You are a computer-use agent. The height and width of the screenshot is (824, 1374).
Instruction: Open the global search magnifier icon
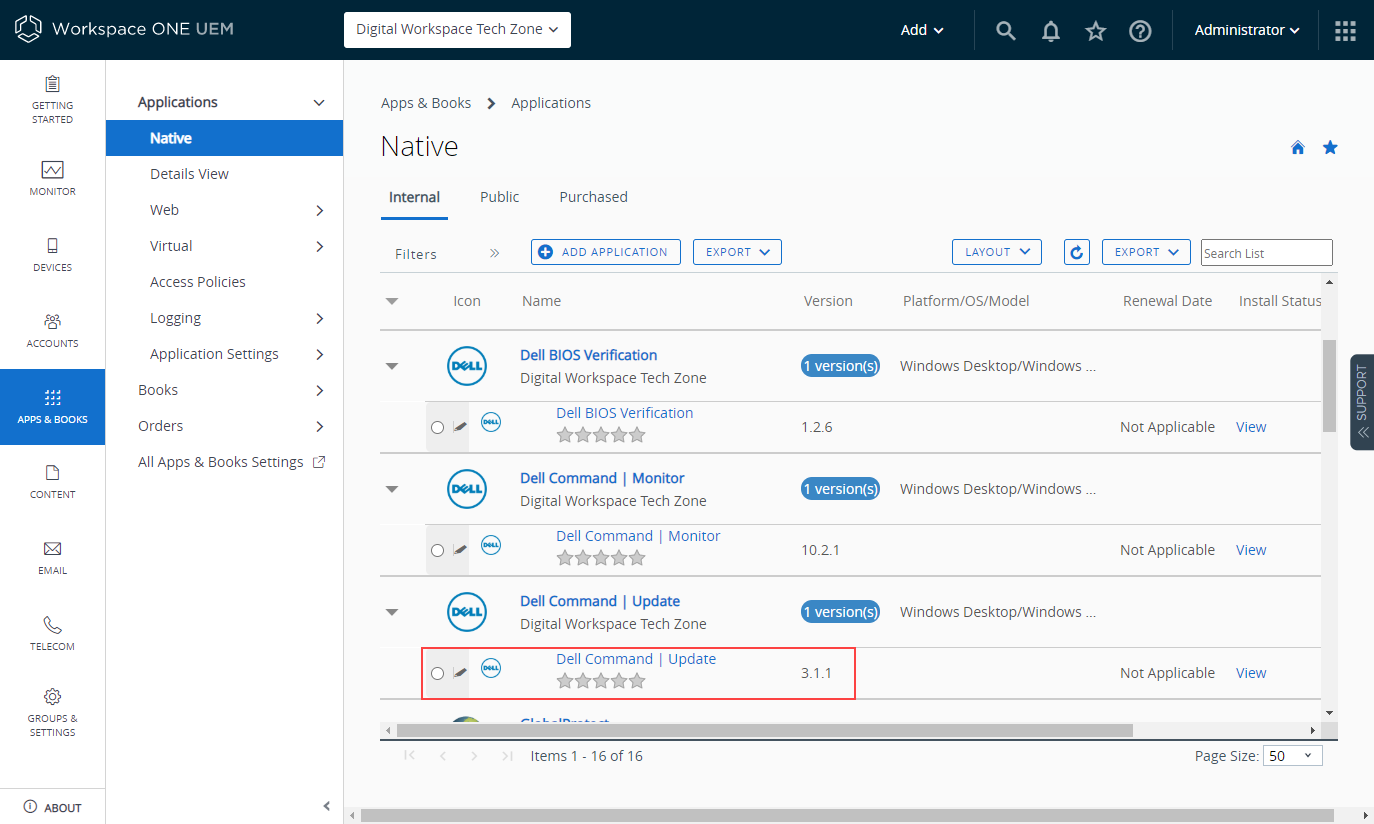pyautogui.click(x=1006, y=30)
